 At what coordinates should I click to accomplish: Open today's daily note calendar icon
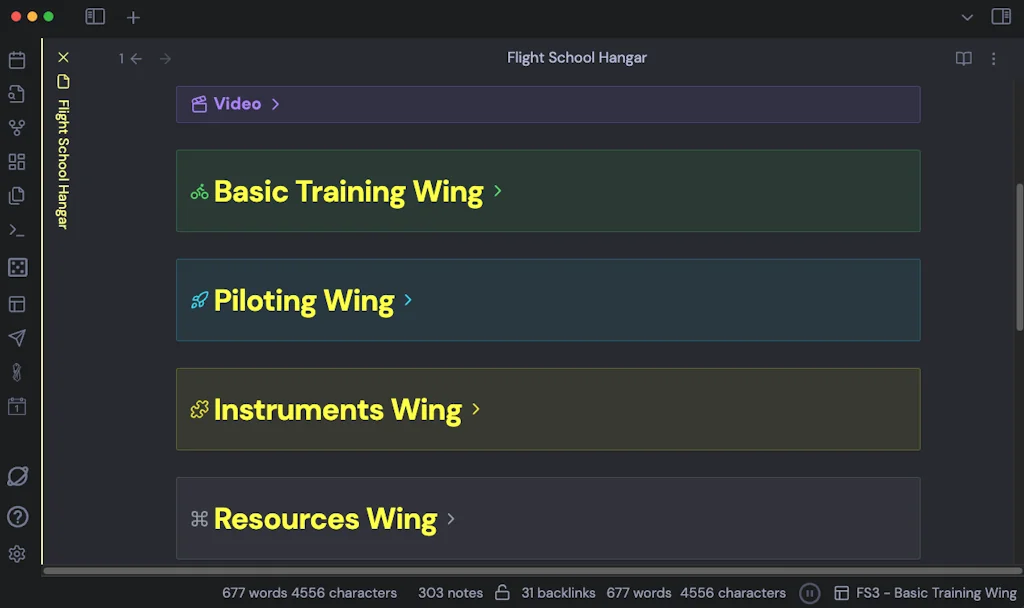(x=17, y=406)
